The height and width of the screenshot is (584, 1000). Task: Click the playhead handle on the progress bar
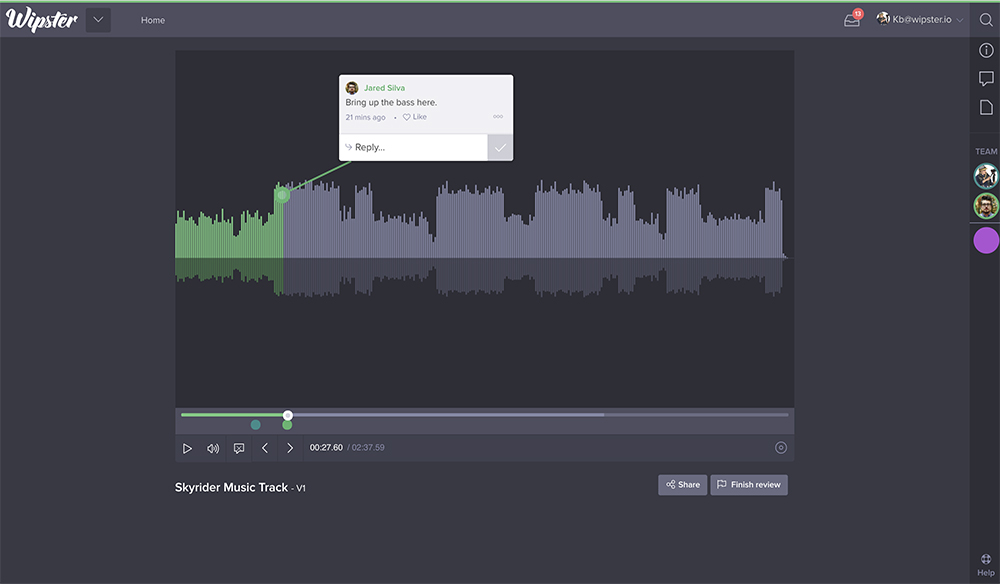pyautogui.click(x=288, y=415)
